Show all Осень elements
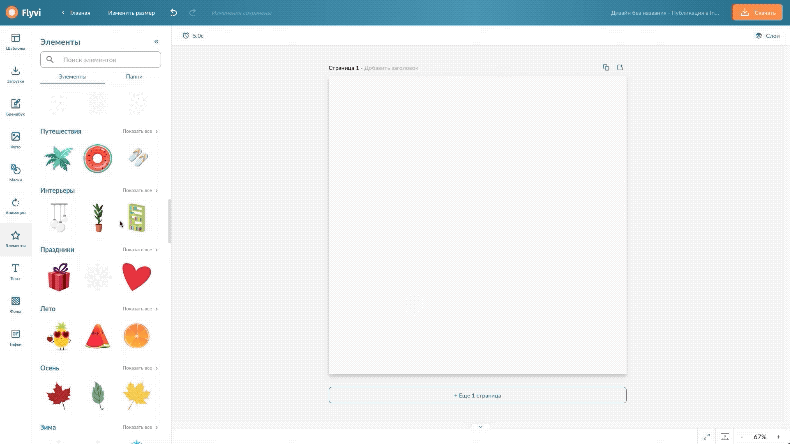Screen dimensions: 790x444 pos(140,368)
